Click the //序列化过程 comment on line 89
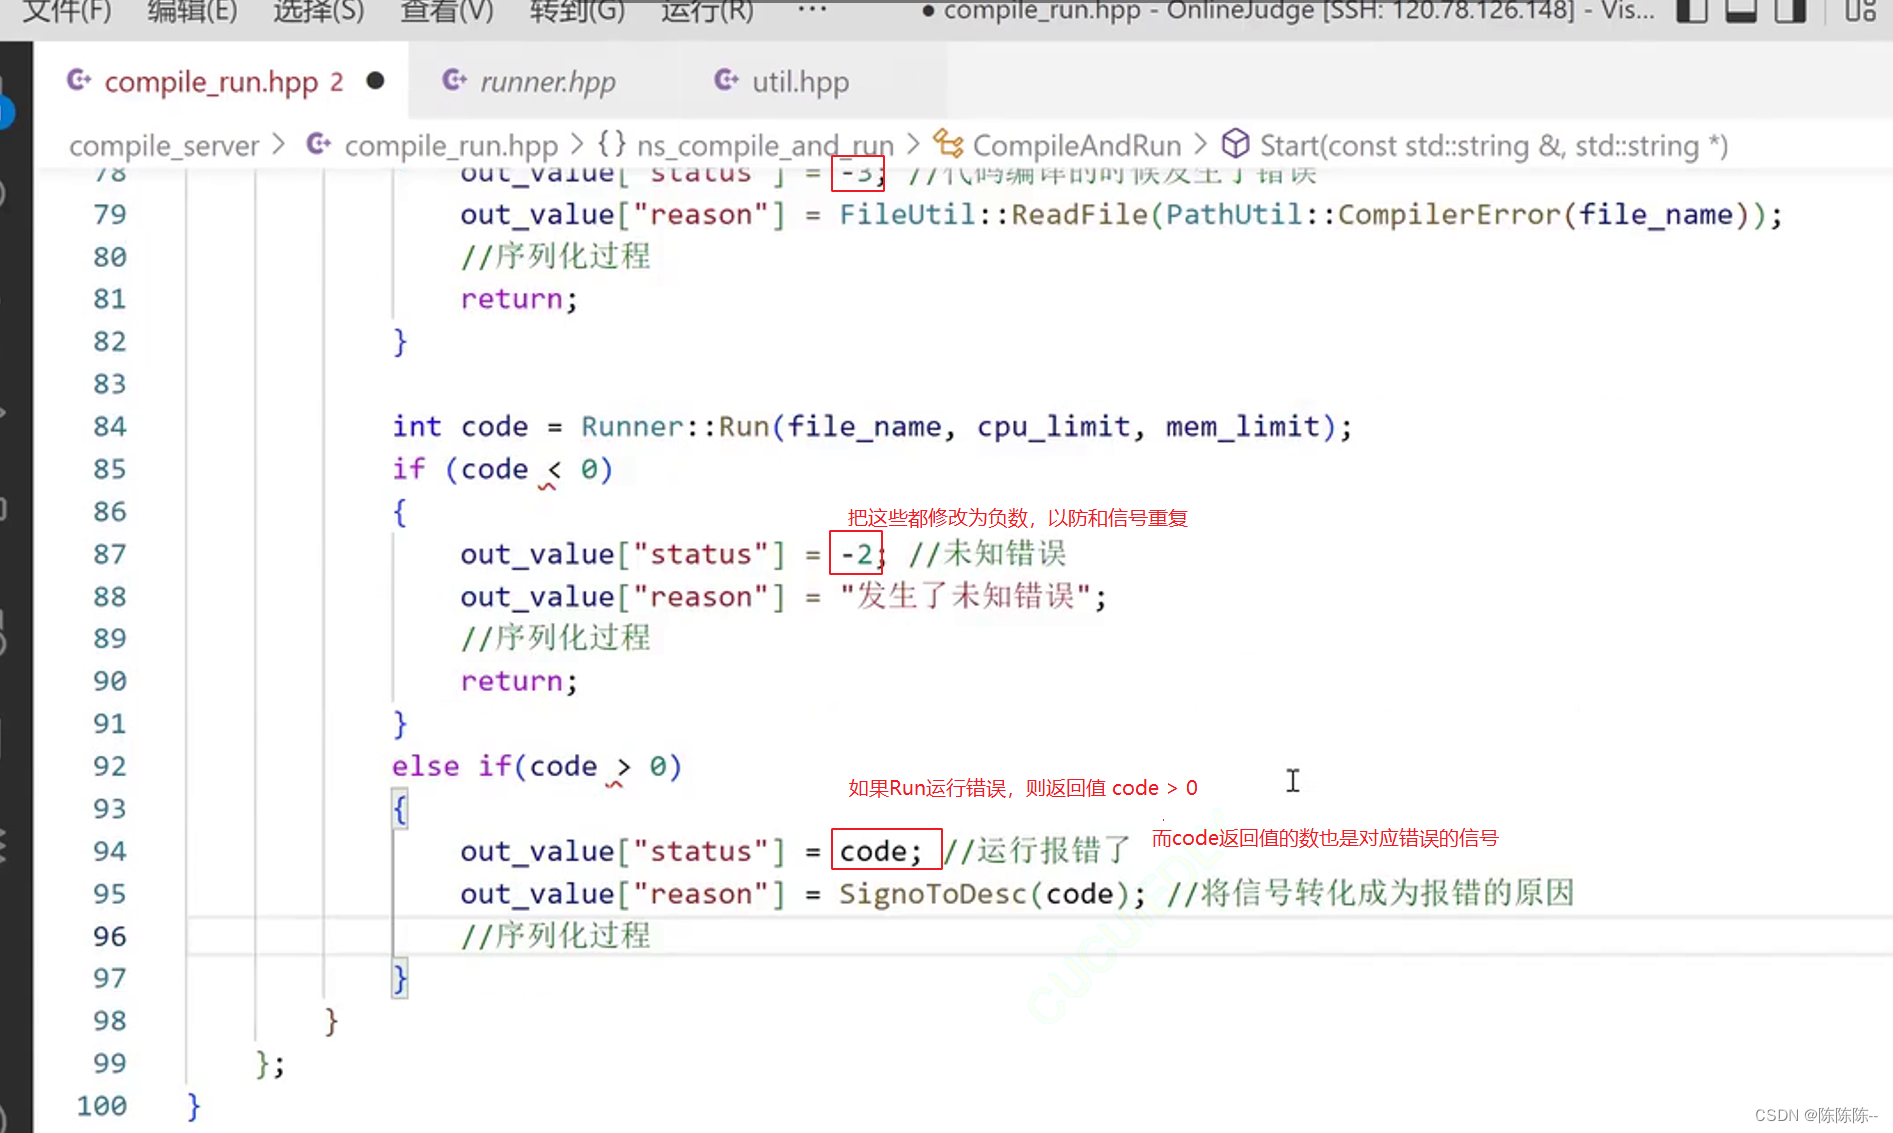 [555, 639]
